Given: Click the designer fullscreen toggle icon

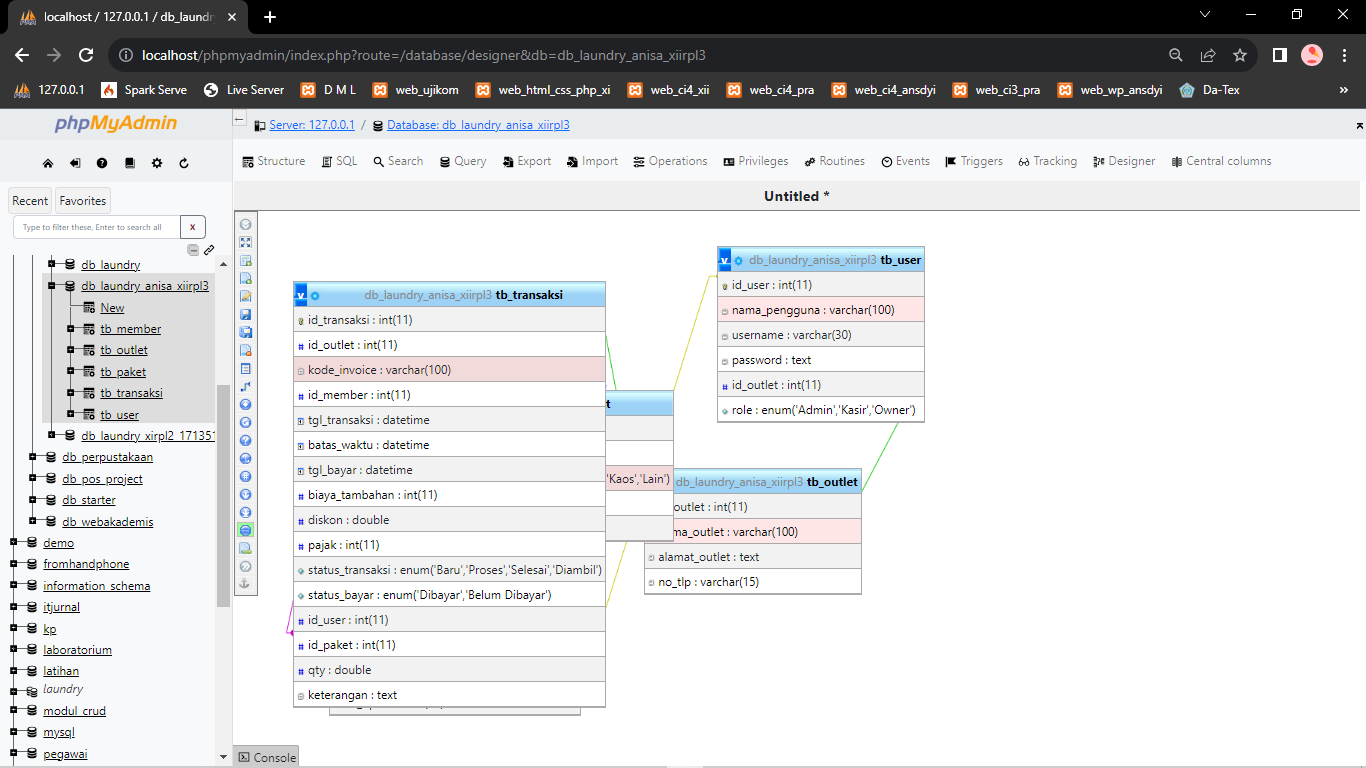Looking at the screenshot, I should 246,243.
